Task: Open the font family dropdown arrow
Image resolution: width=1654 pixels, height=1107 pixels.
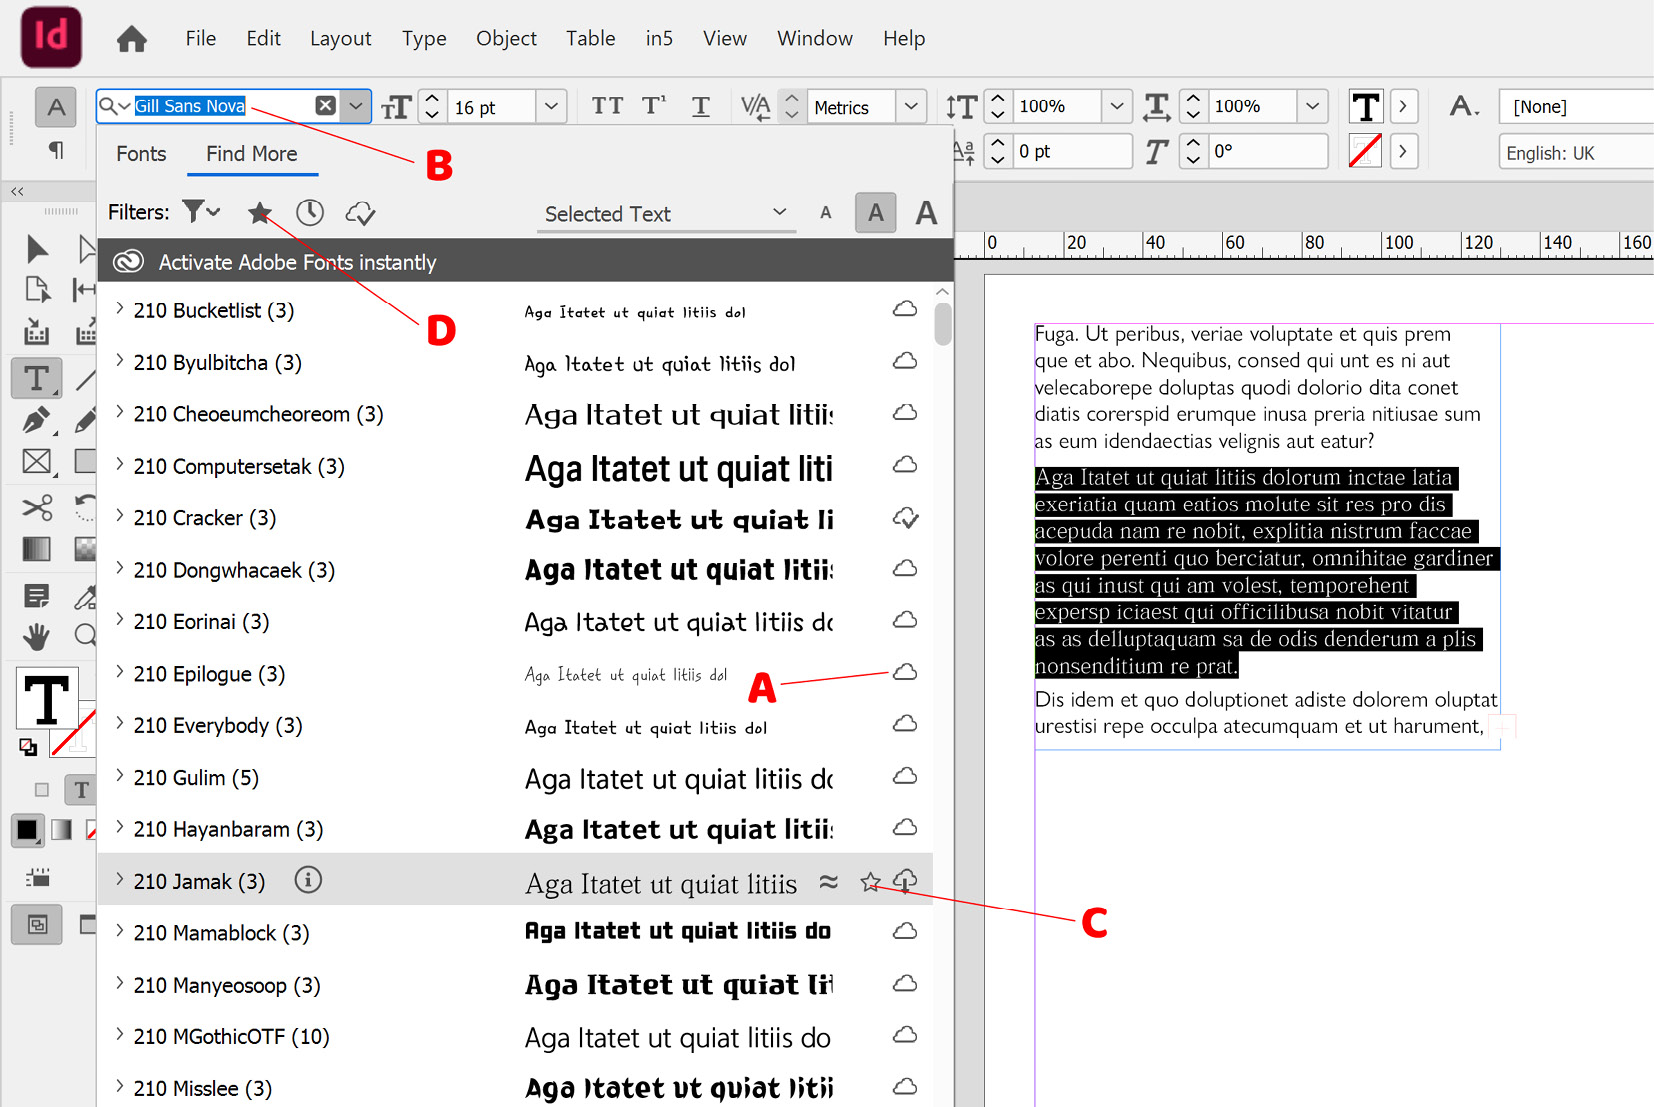Action: click(355, 106)
